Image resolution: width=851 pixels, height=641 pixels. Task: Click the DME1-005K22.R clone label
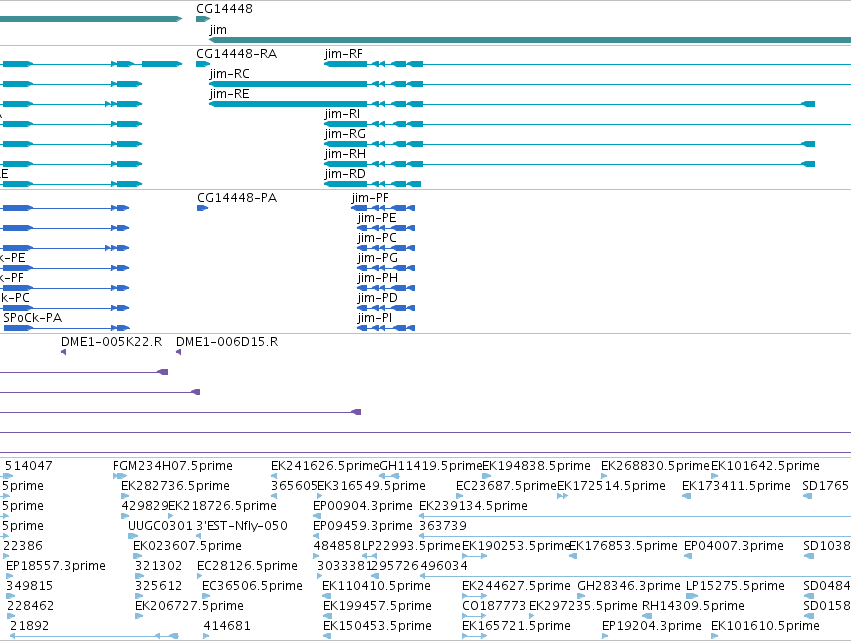coord(111,342)
